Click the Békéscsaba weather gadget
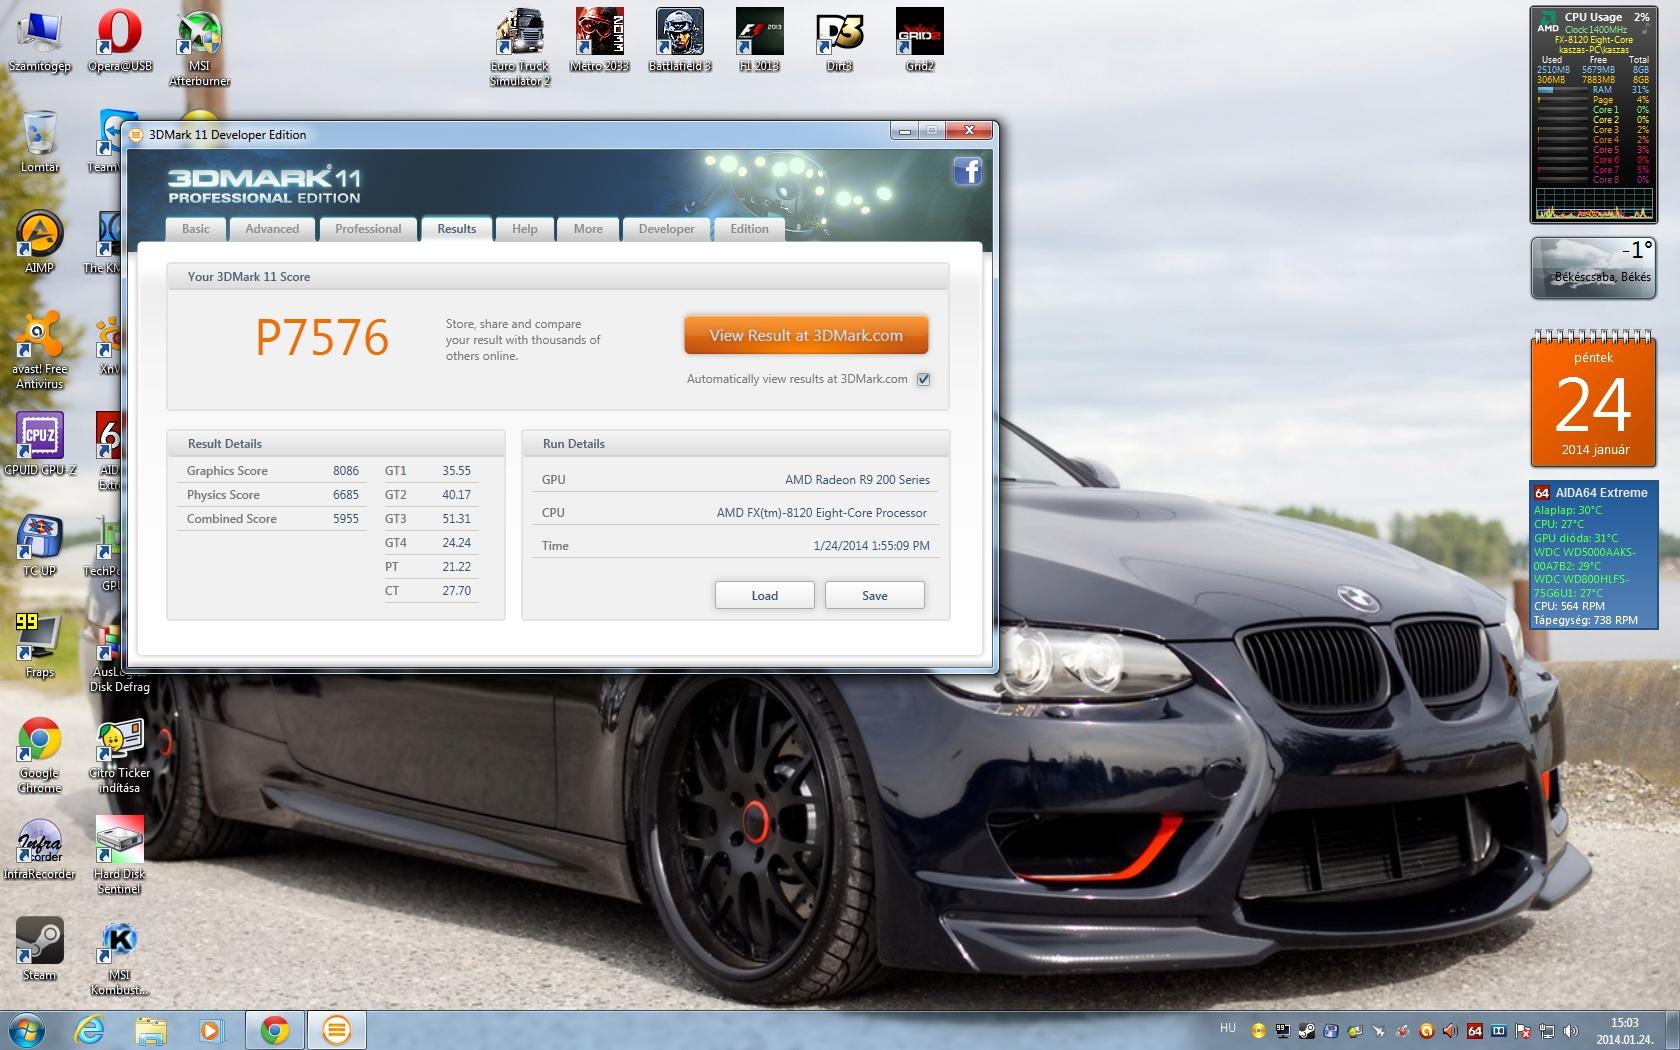1680x1050 pixels. 1594,268
